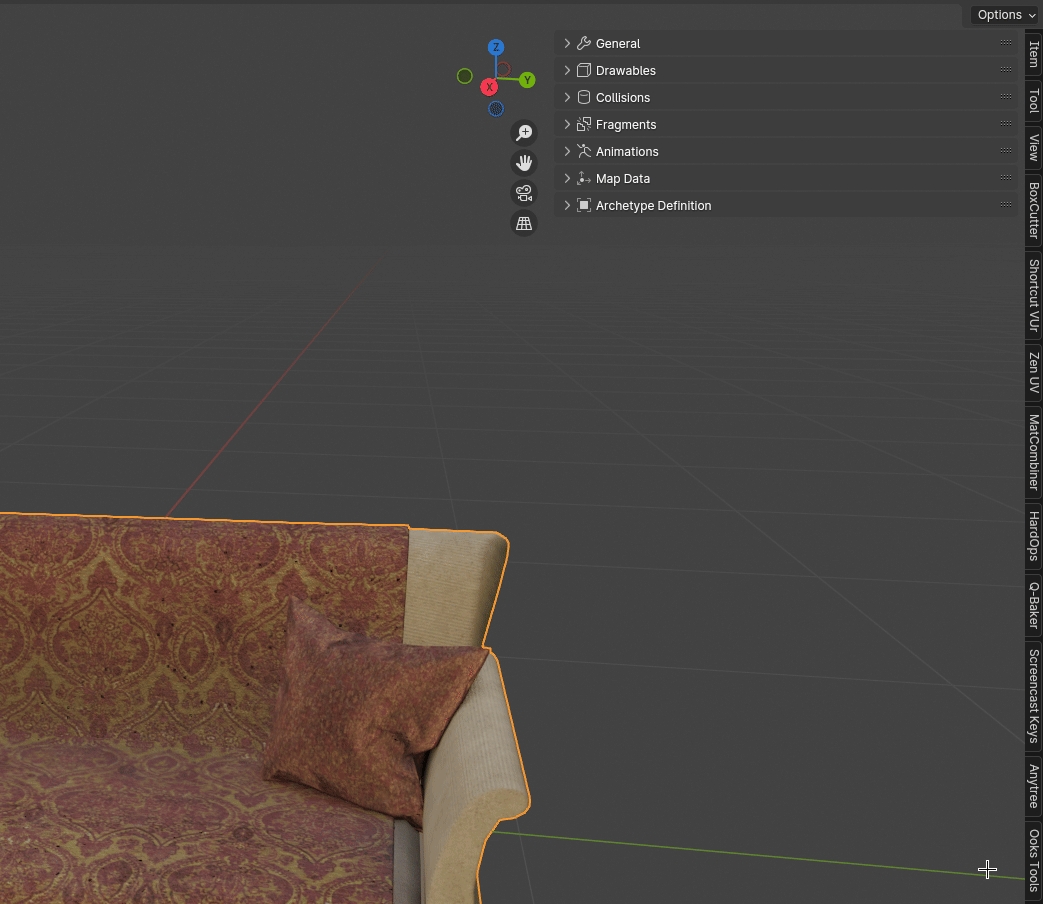Click the hollow green negative Y gizmo circle
1043x904 pixels.
coord(464,76)
